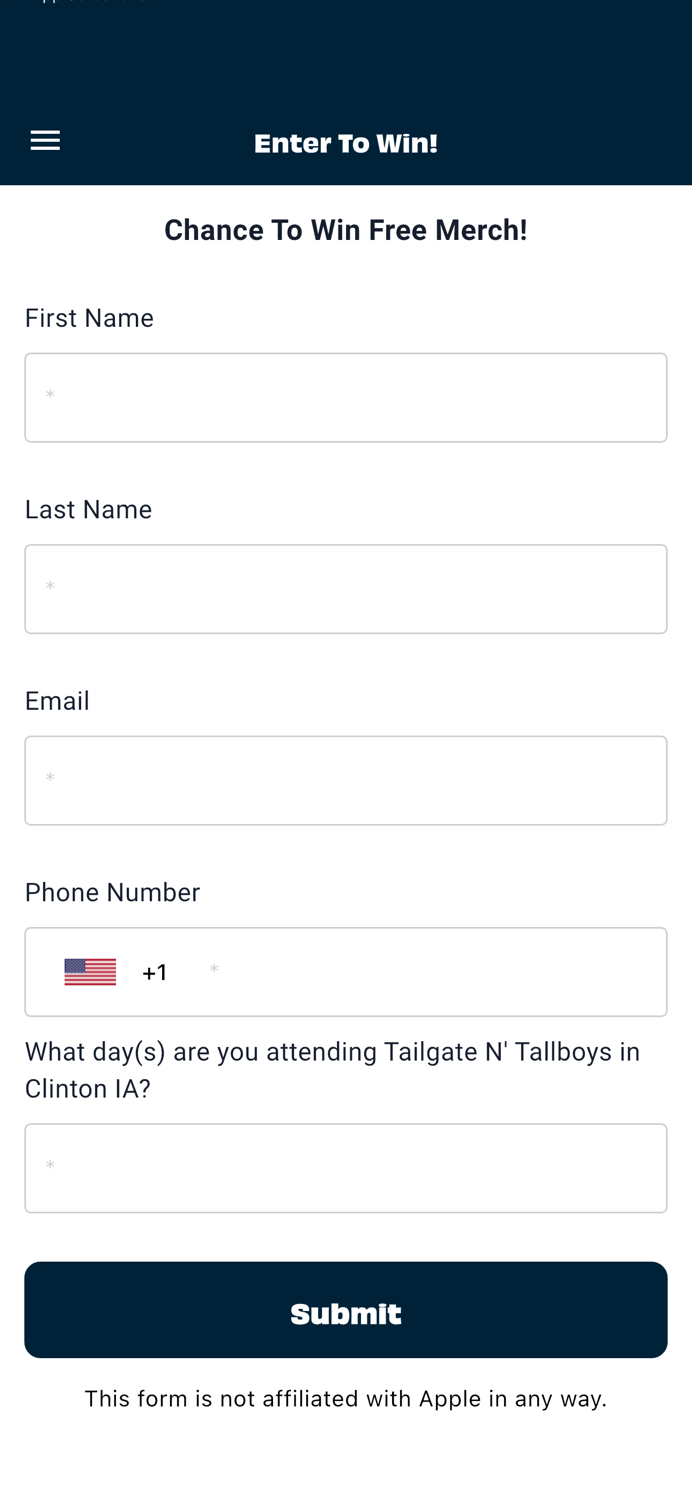Focus the Email input box
Screen dimensions: 692x1500
(x=345, y=780)
